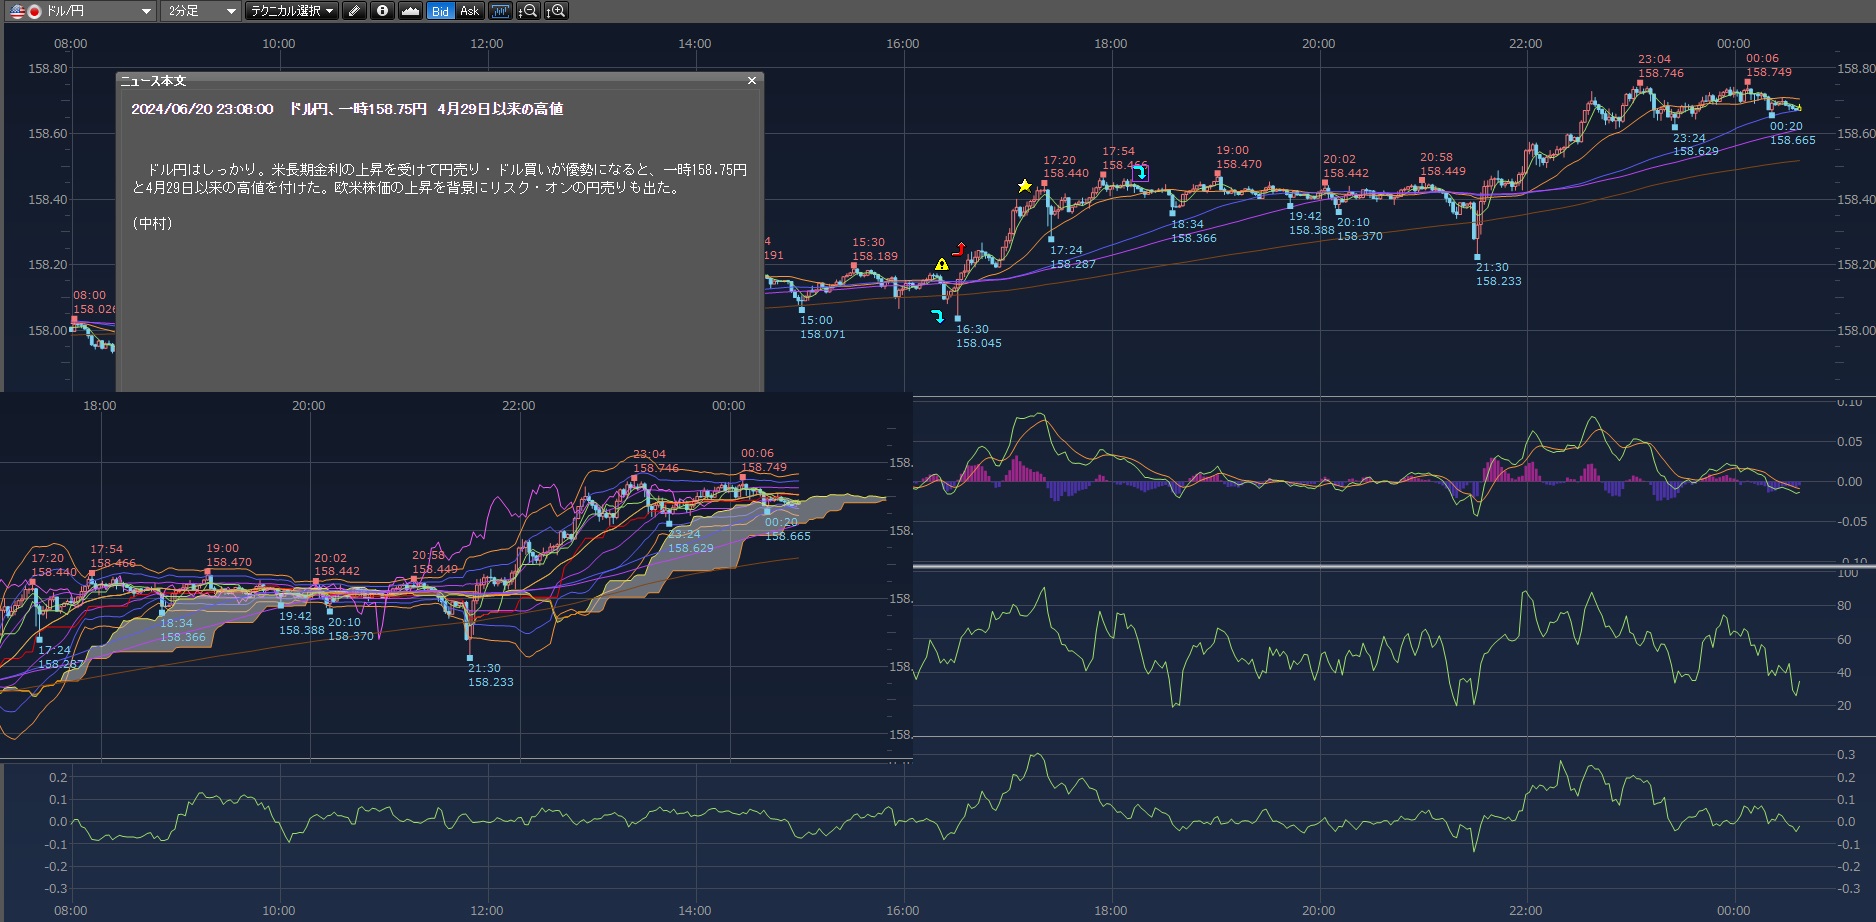Switch price display to Ask
Screen dimensions: 1876x922
(469, 11)
